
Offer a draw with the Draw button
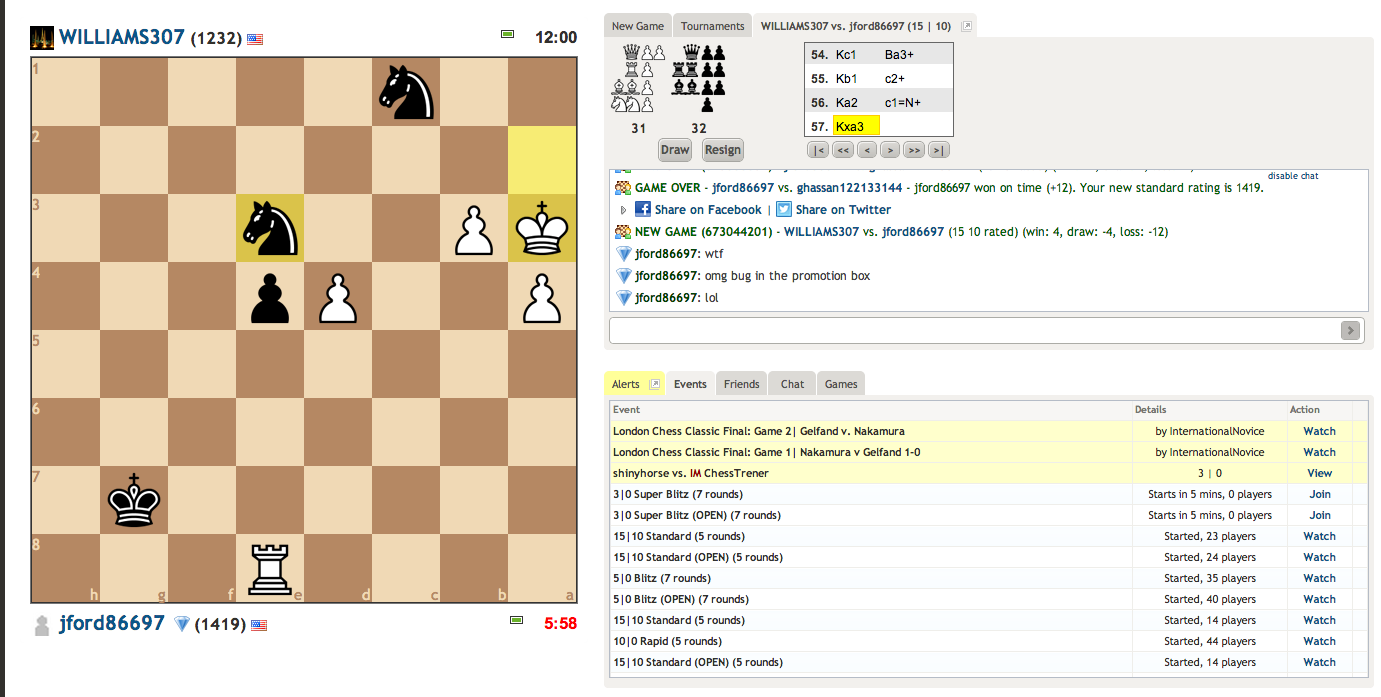pyautogui.click(x=675, y=150)
